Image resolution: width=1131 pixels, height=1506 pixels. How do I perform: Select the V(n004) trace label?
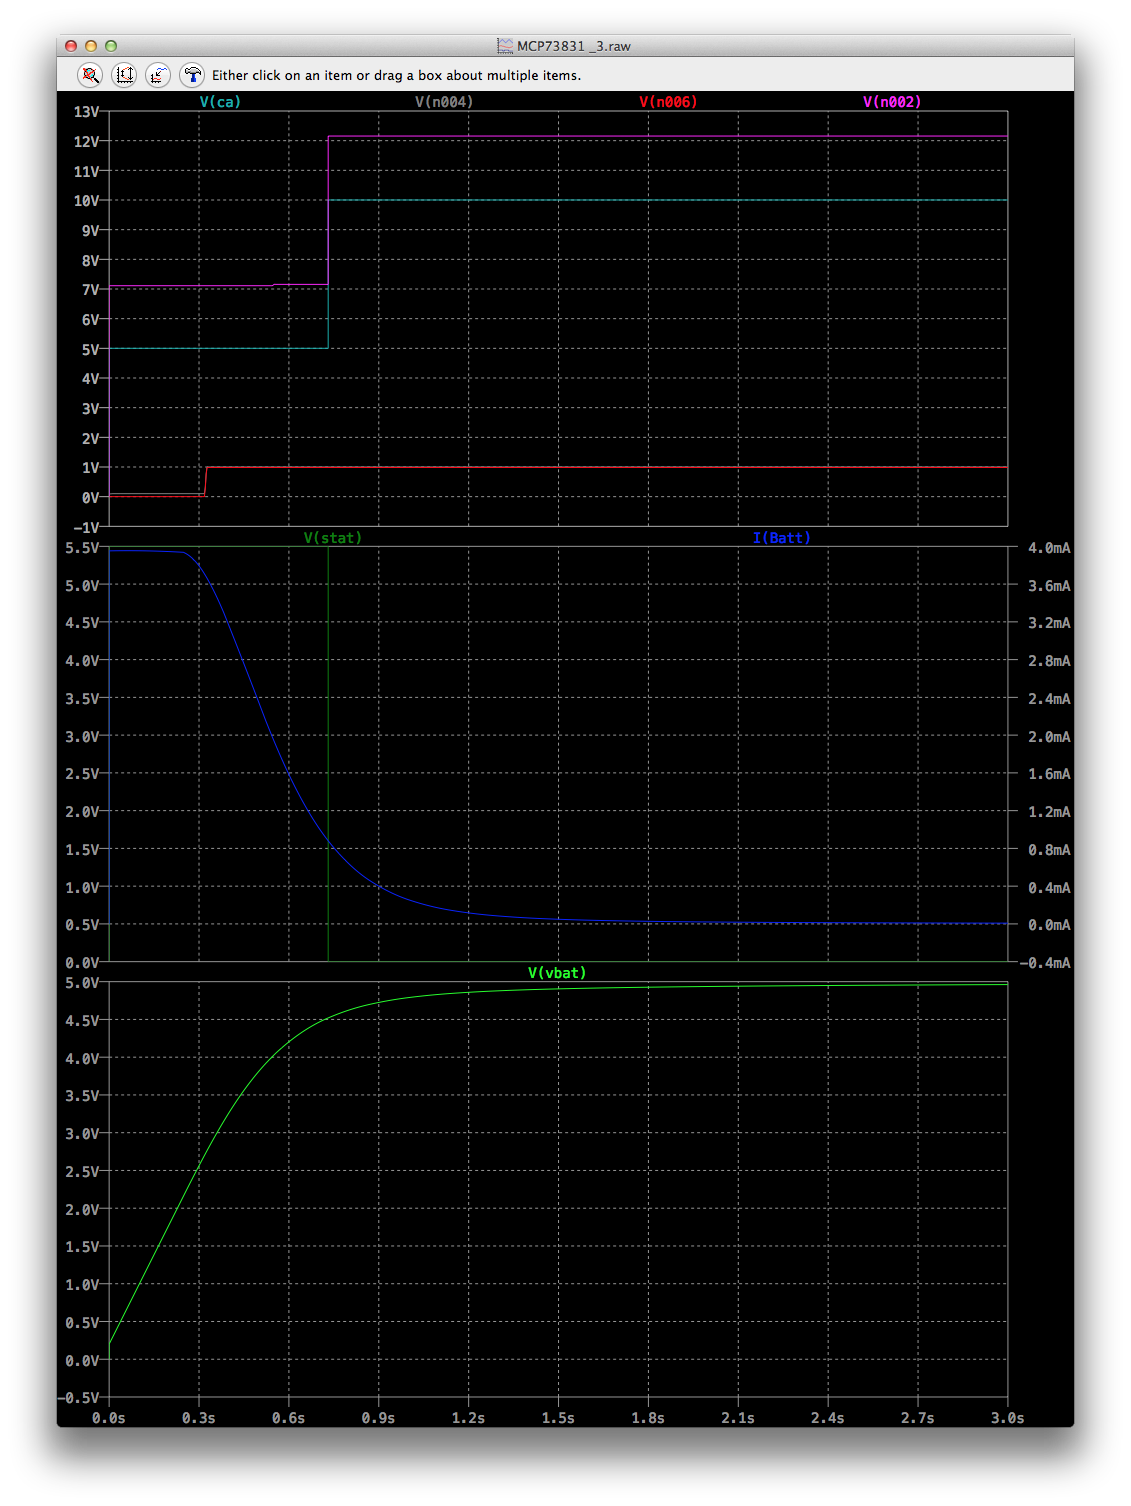(x=444, y=102)
